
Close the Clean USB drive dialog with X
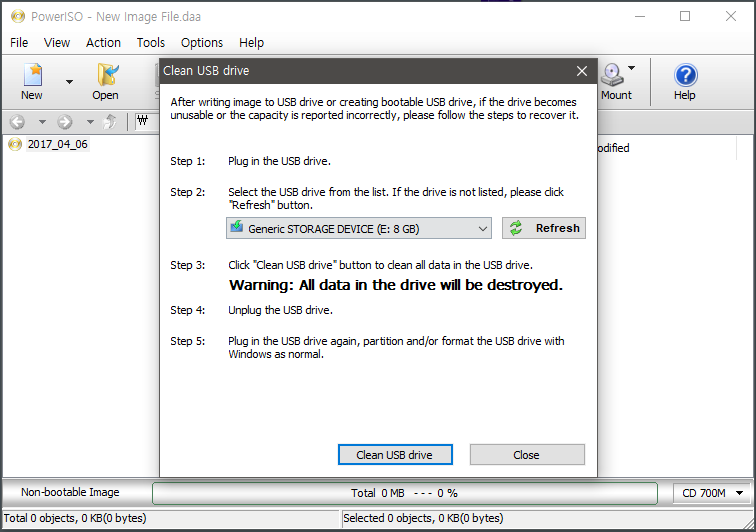point(582,71)
